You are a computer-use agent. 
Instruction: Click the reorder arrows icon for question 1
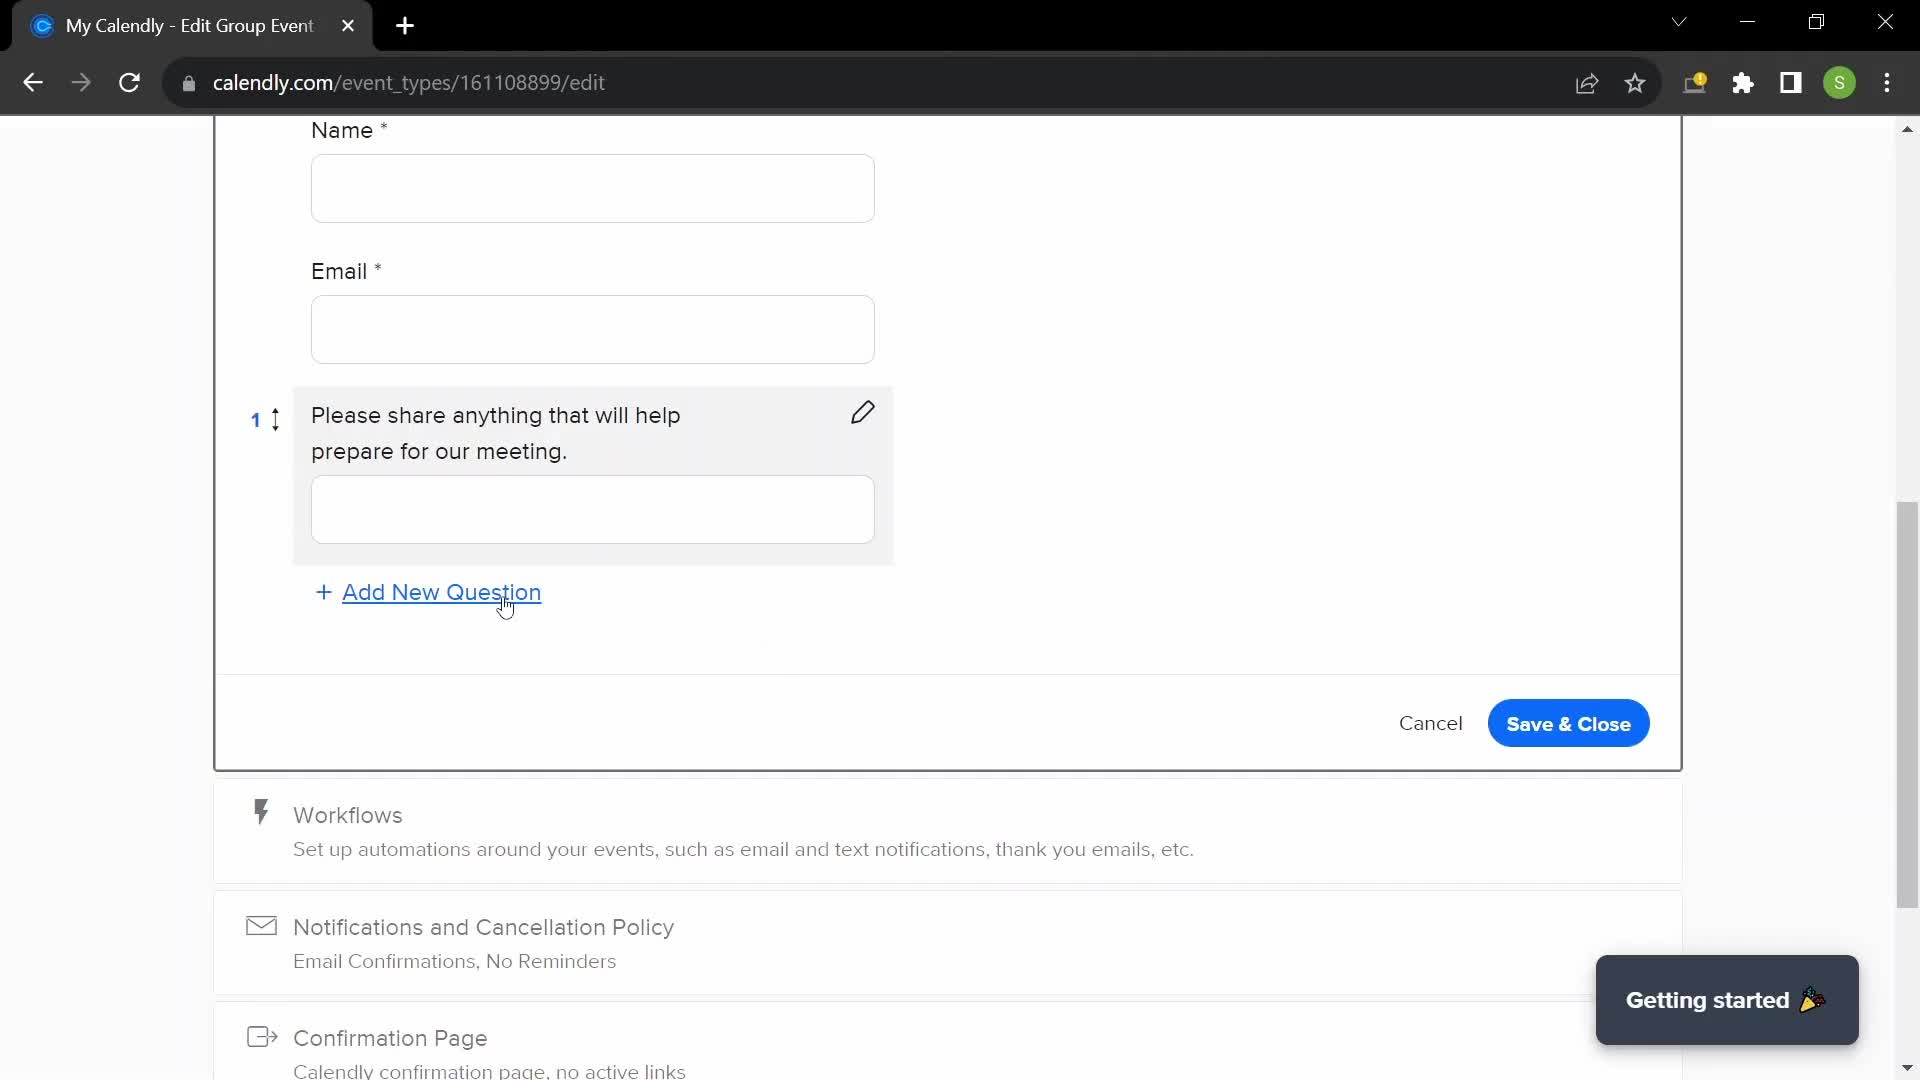pos(276,418)
